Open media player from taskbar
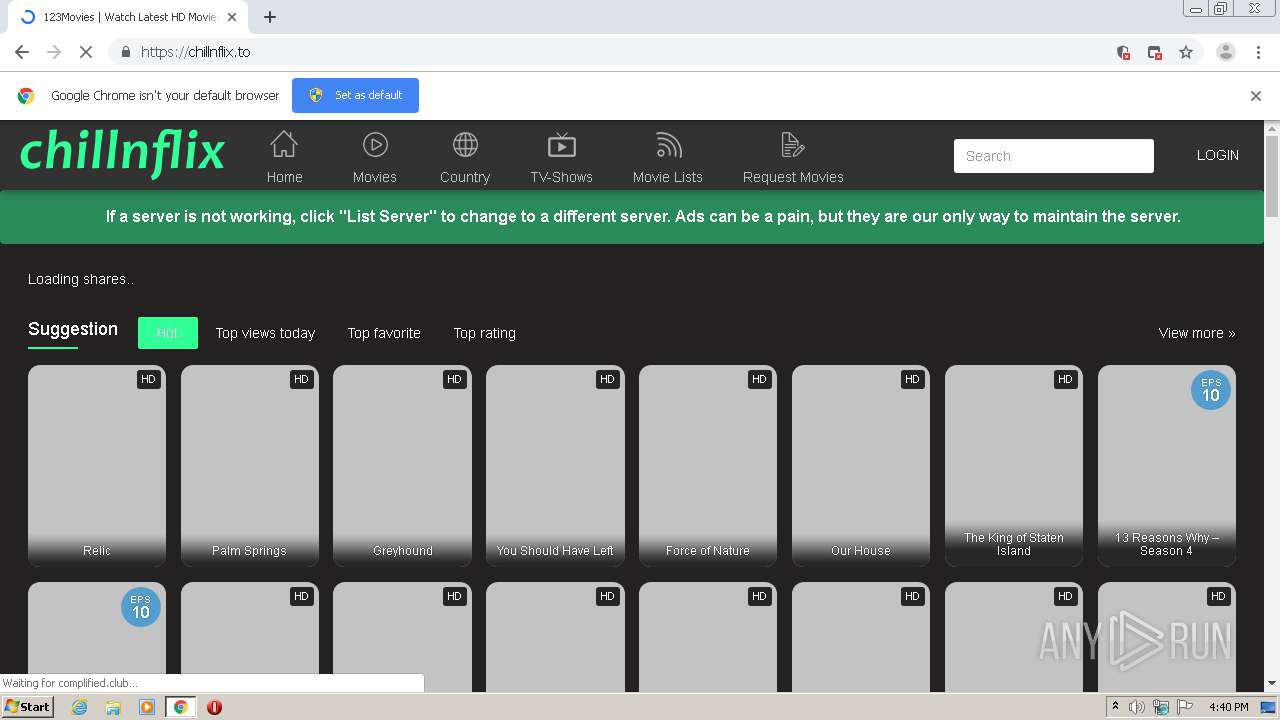 [147, 707]
